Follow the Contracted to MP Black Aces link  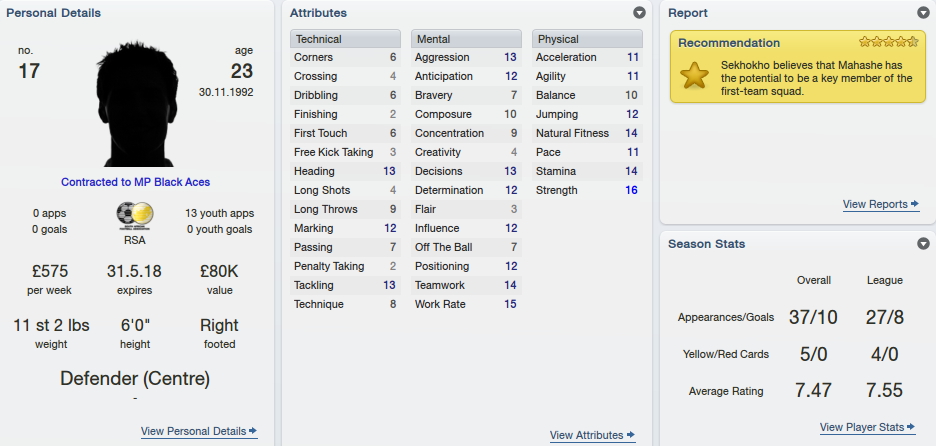136,182
